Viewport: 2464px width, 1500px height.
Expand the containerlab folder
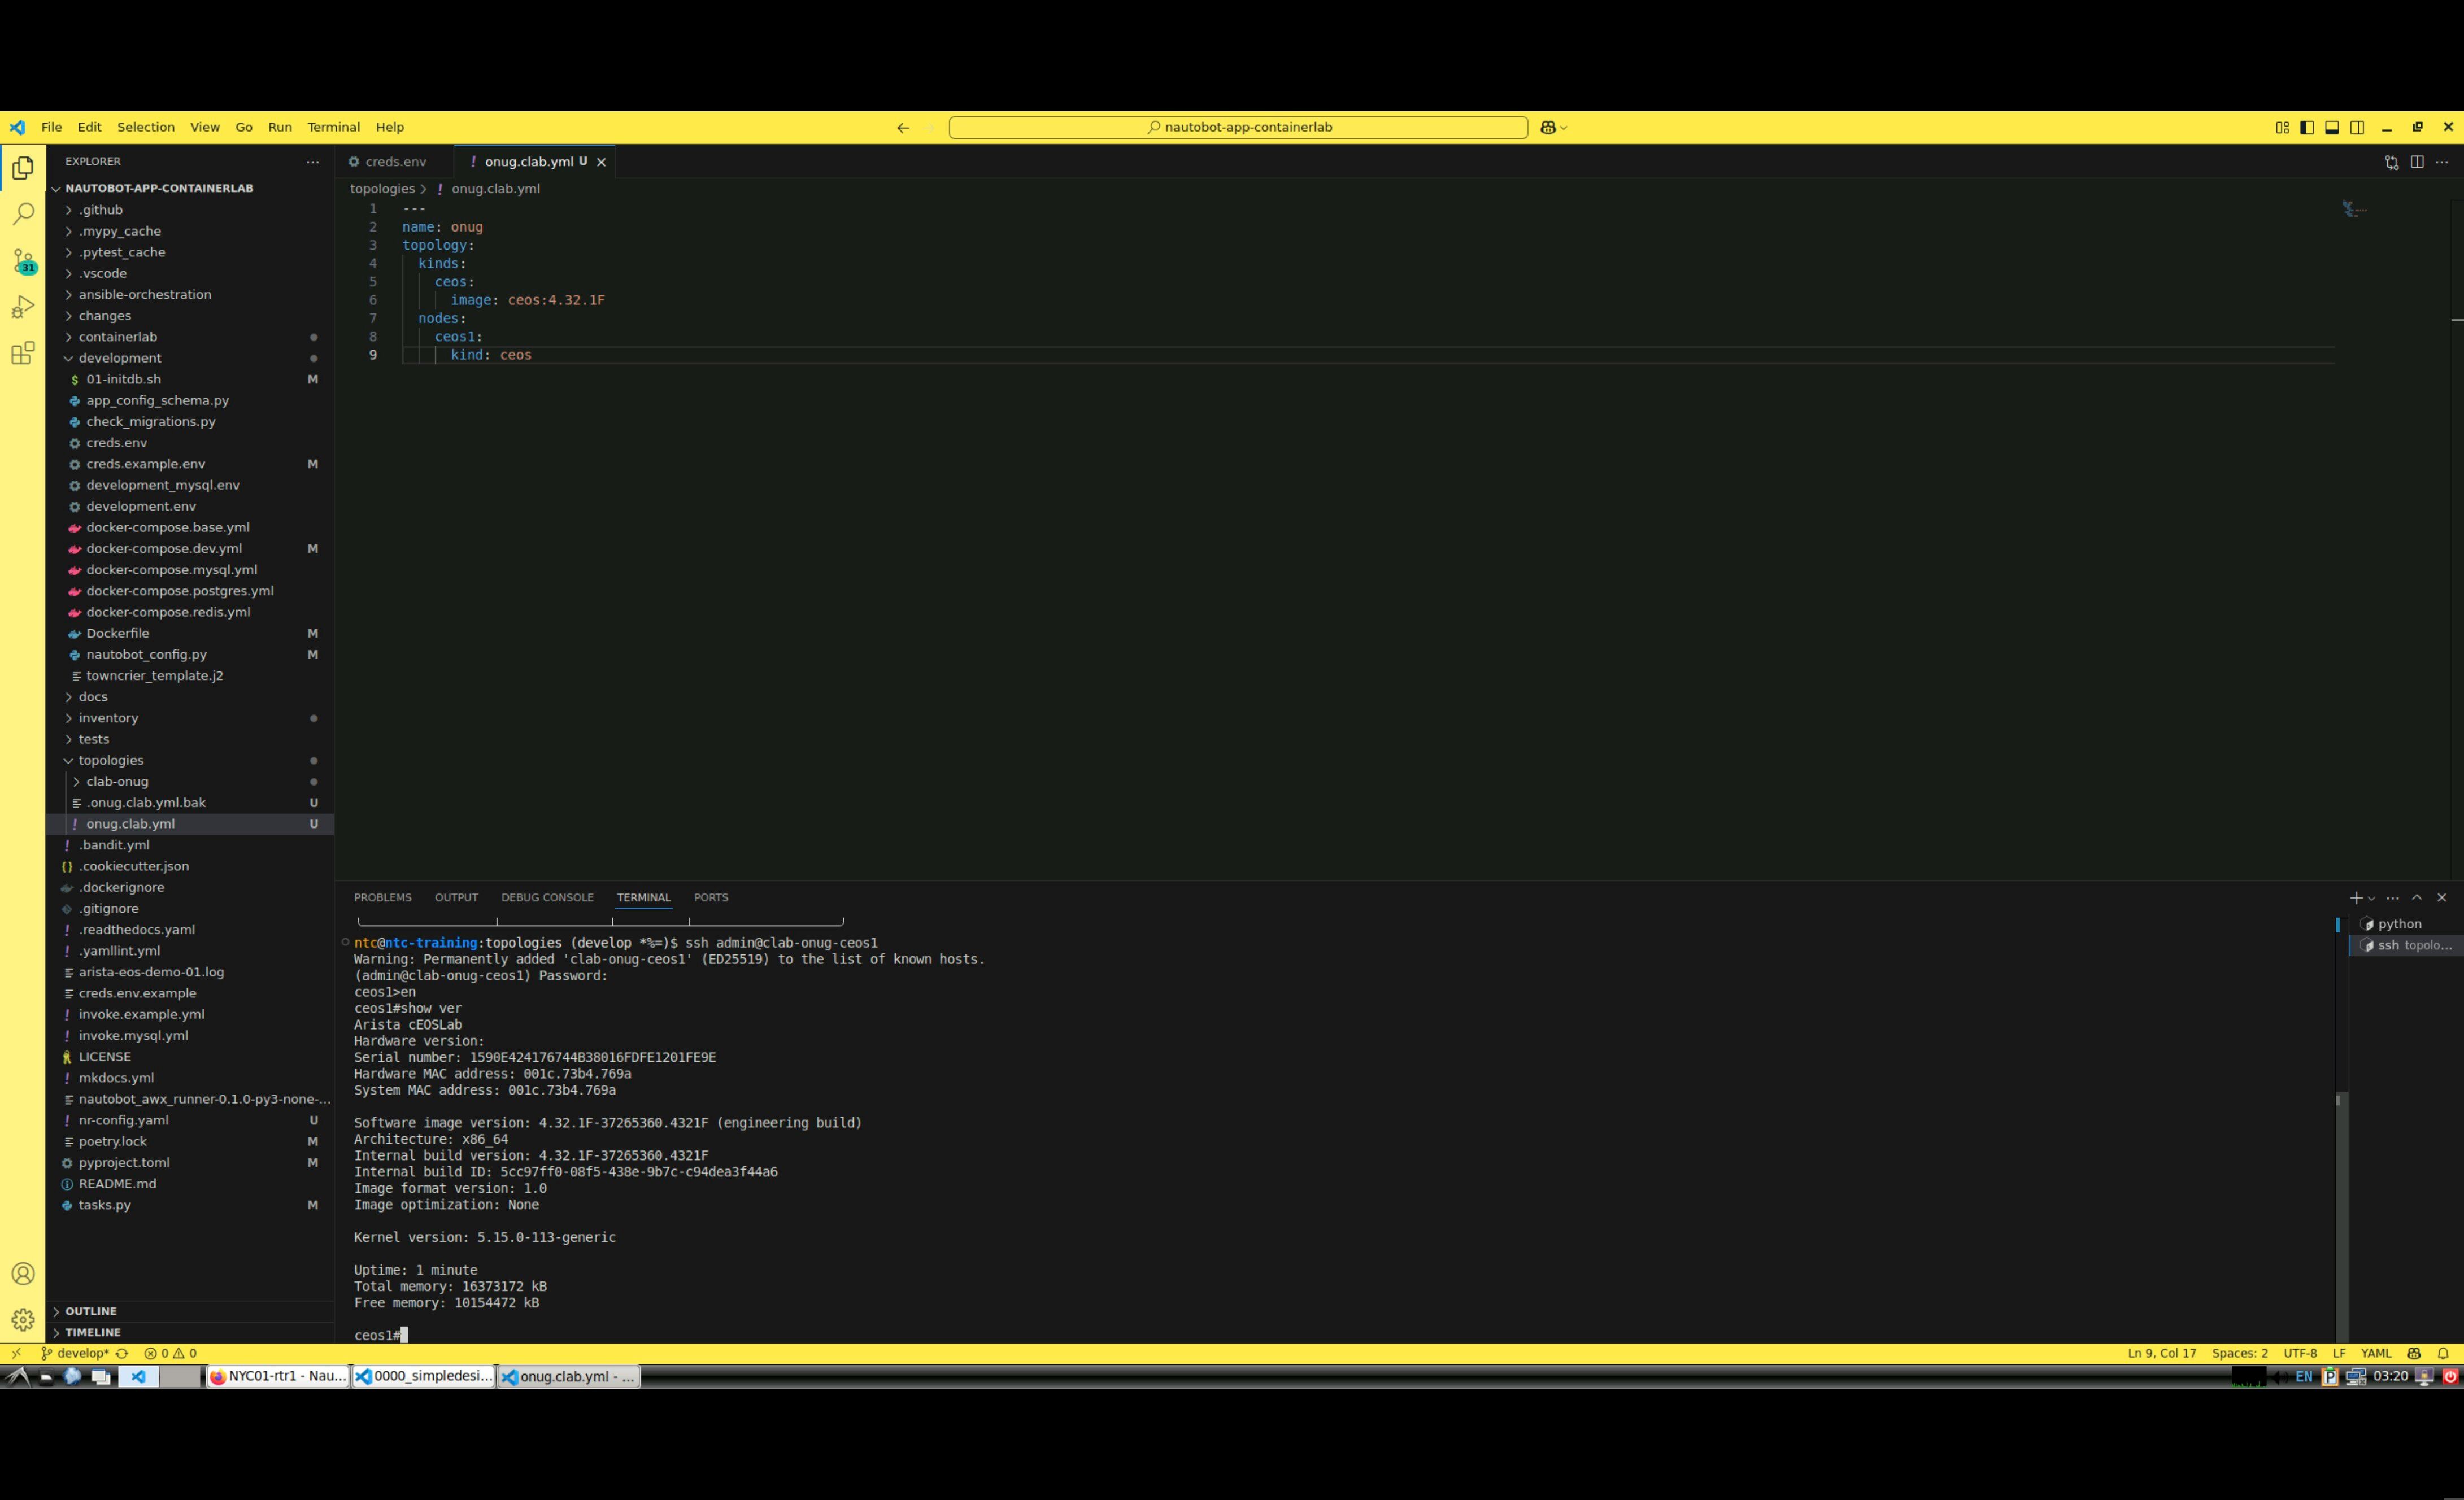[117, 337]
